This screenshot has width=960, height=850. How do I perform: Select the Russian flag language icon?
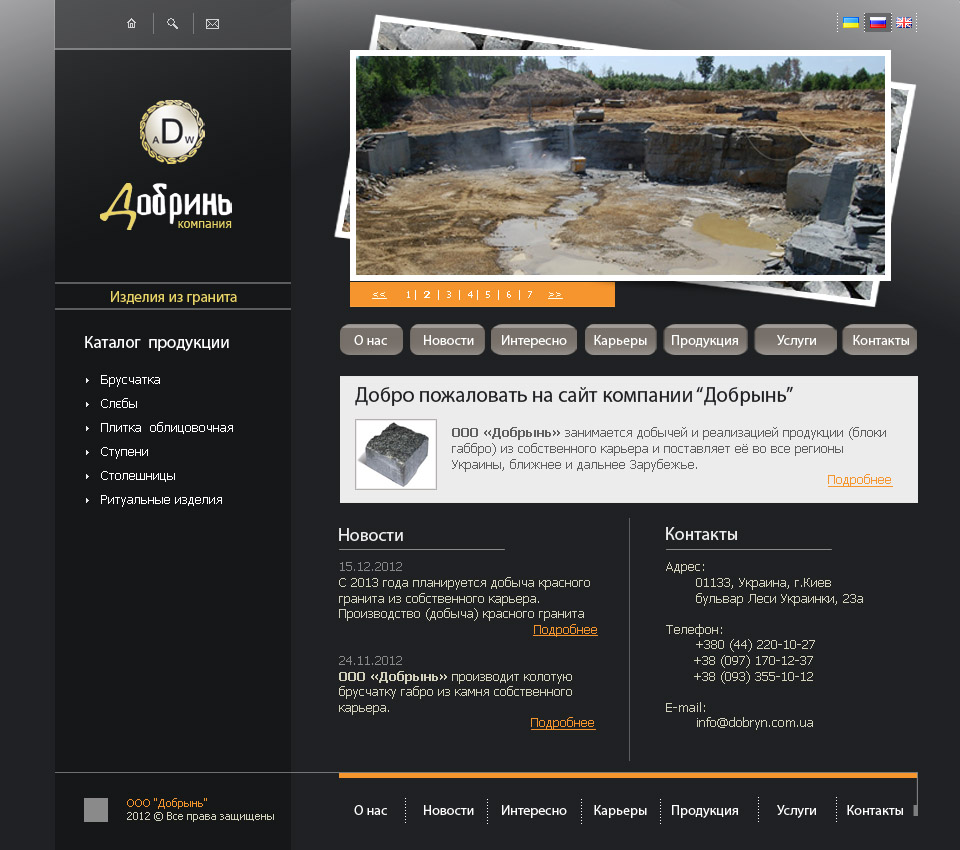point(877,23)
